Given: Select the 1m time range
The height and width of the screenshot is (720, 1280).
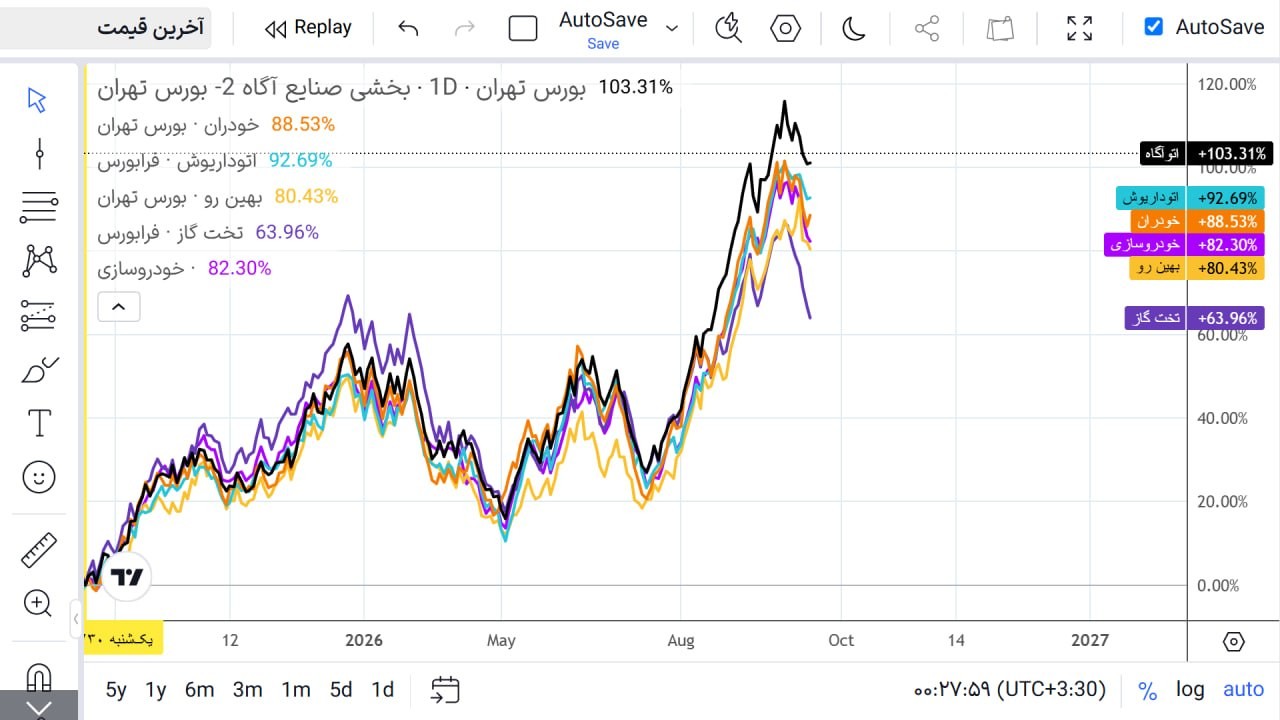Looking at the screenshot, I should 295,689.
